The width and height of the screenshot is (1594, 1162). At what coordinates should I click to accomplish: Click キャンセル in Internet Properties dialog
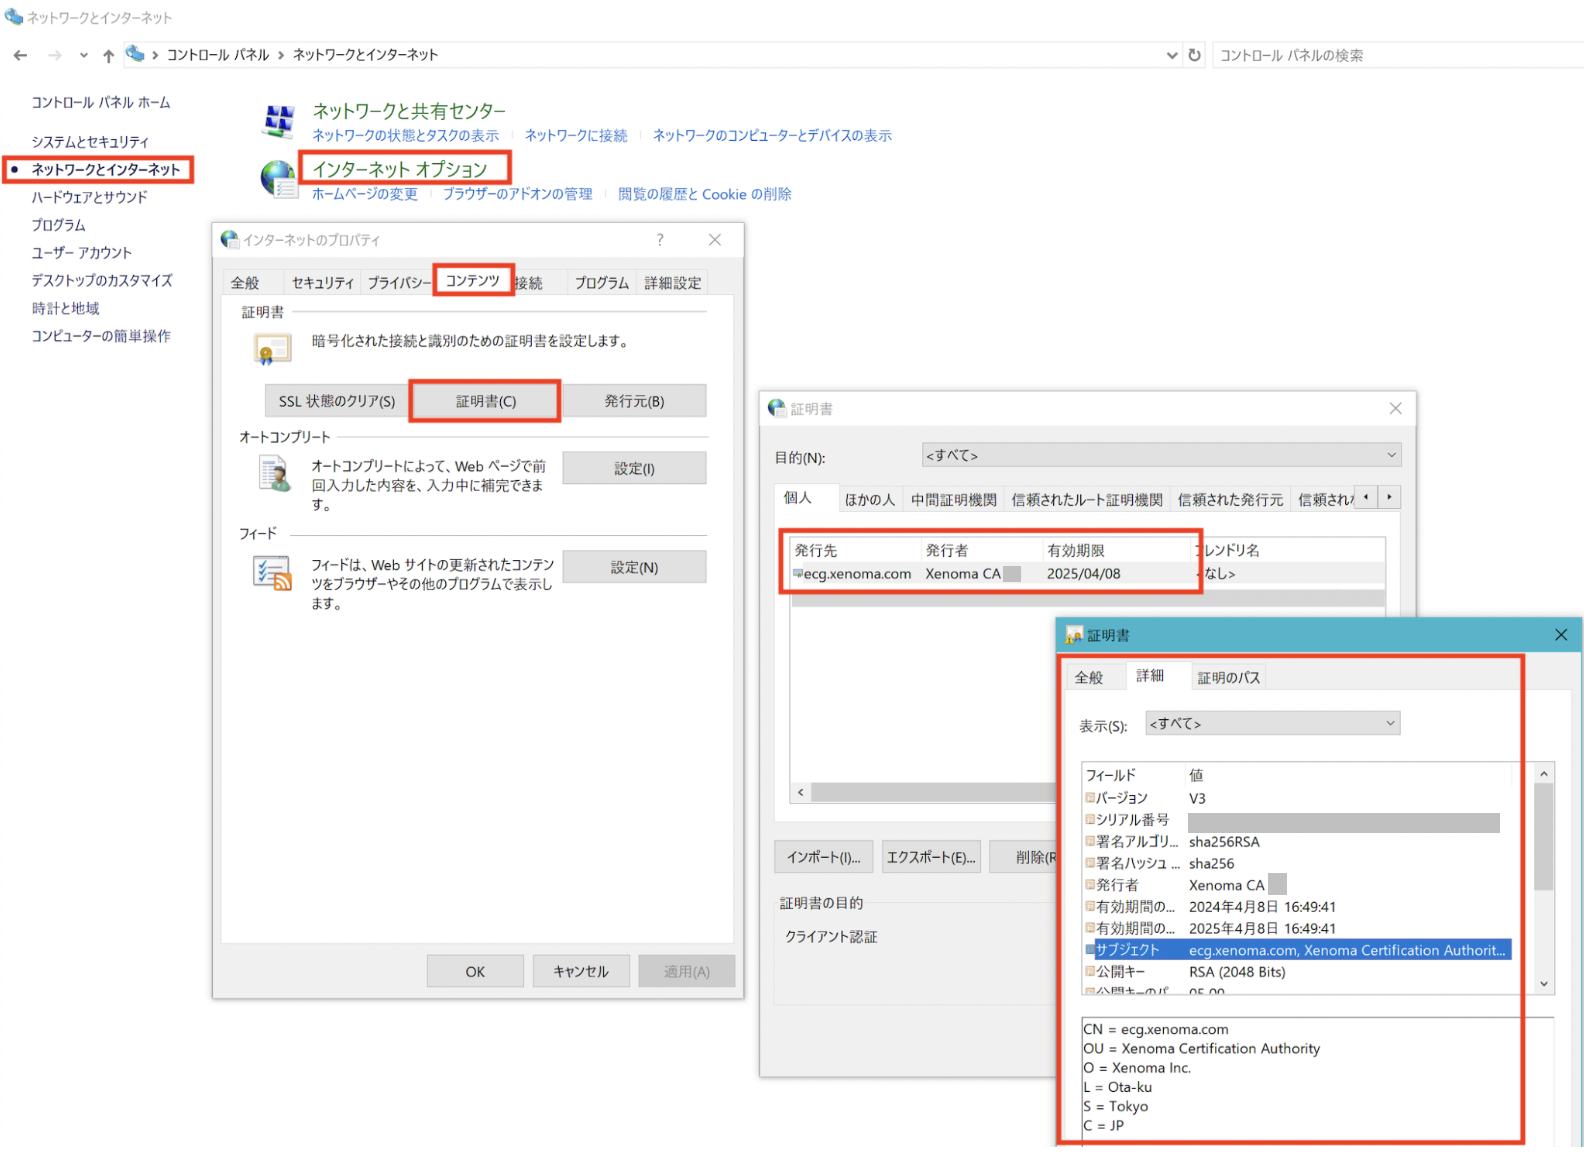coord(581,973)
